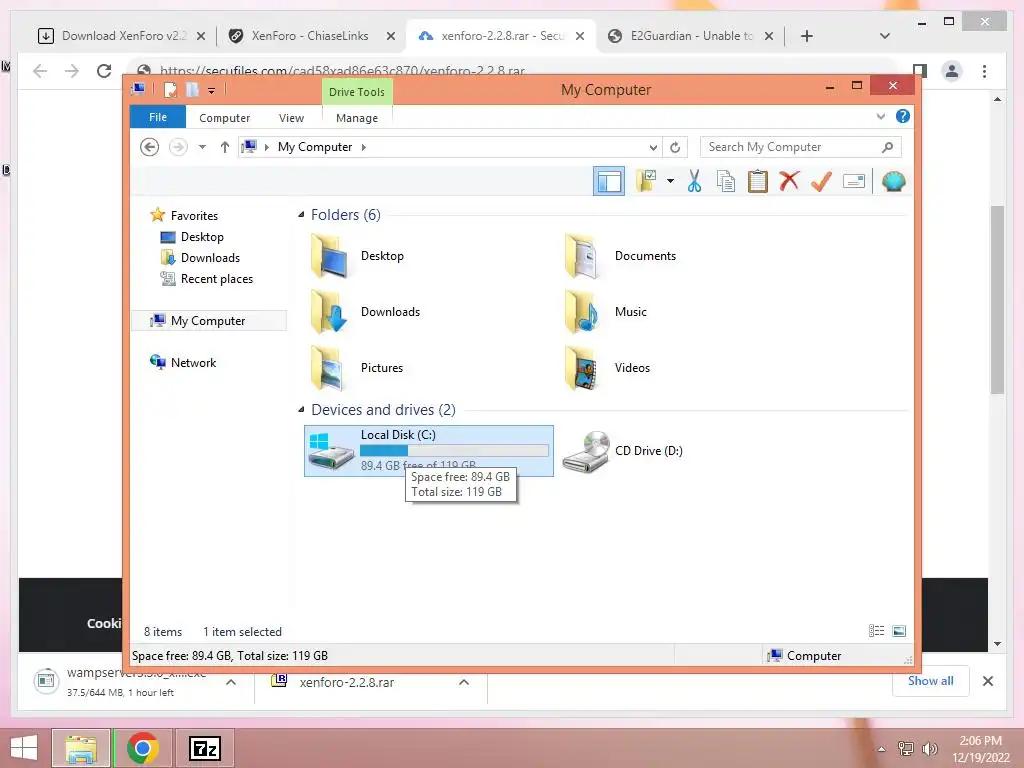
Task: Expand wampserver download options chevron
Action: (x=231, y=682)
